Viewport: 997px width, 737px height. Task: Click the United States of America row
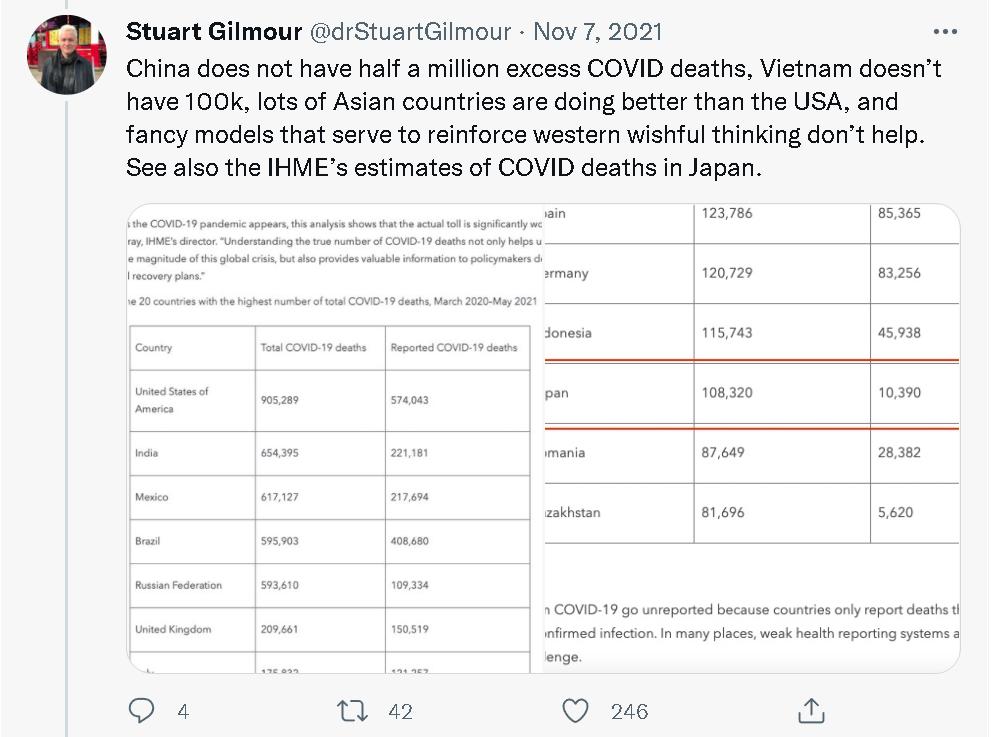click(172, 399)
